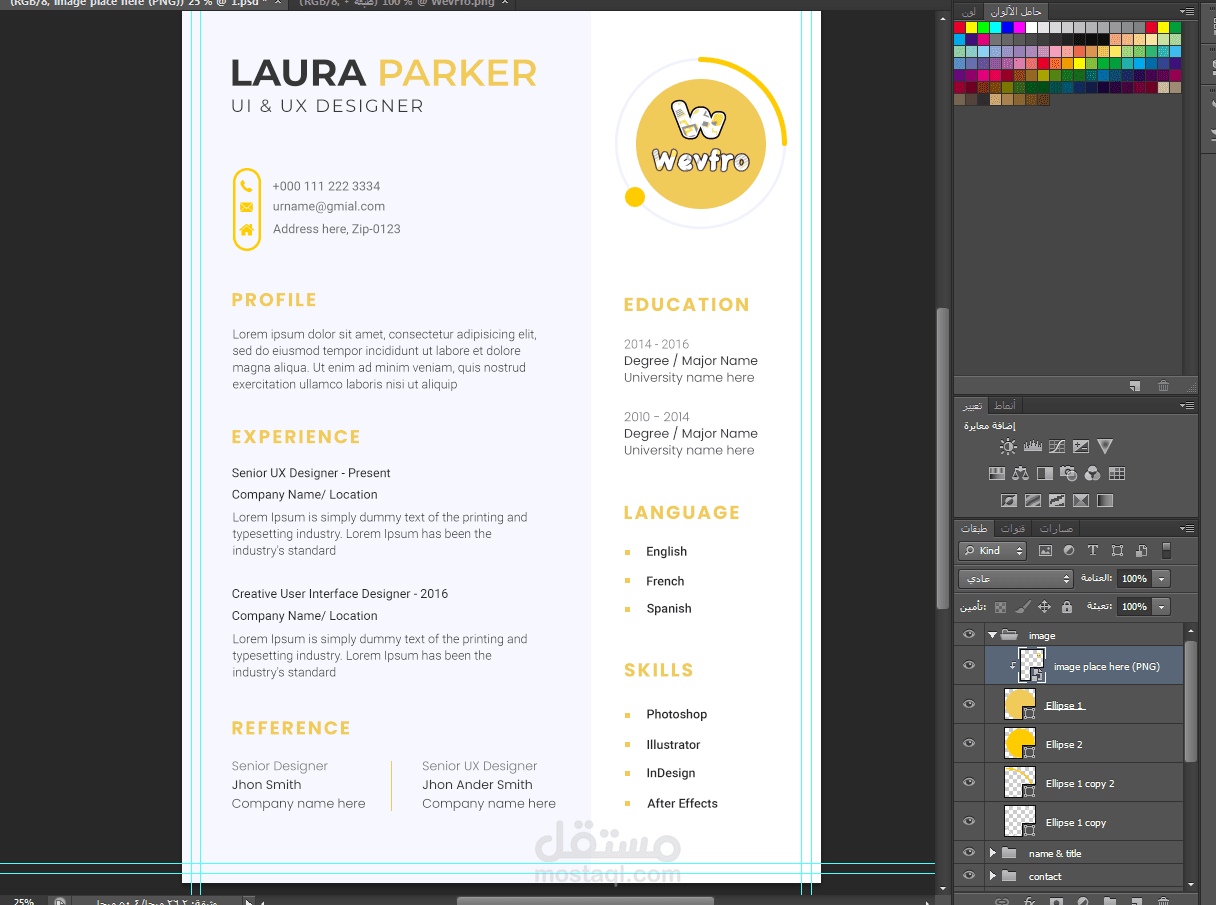Open the fill percentage dropdown
This screenshot has height=905, width=1216.
click(1161, 607)
